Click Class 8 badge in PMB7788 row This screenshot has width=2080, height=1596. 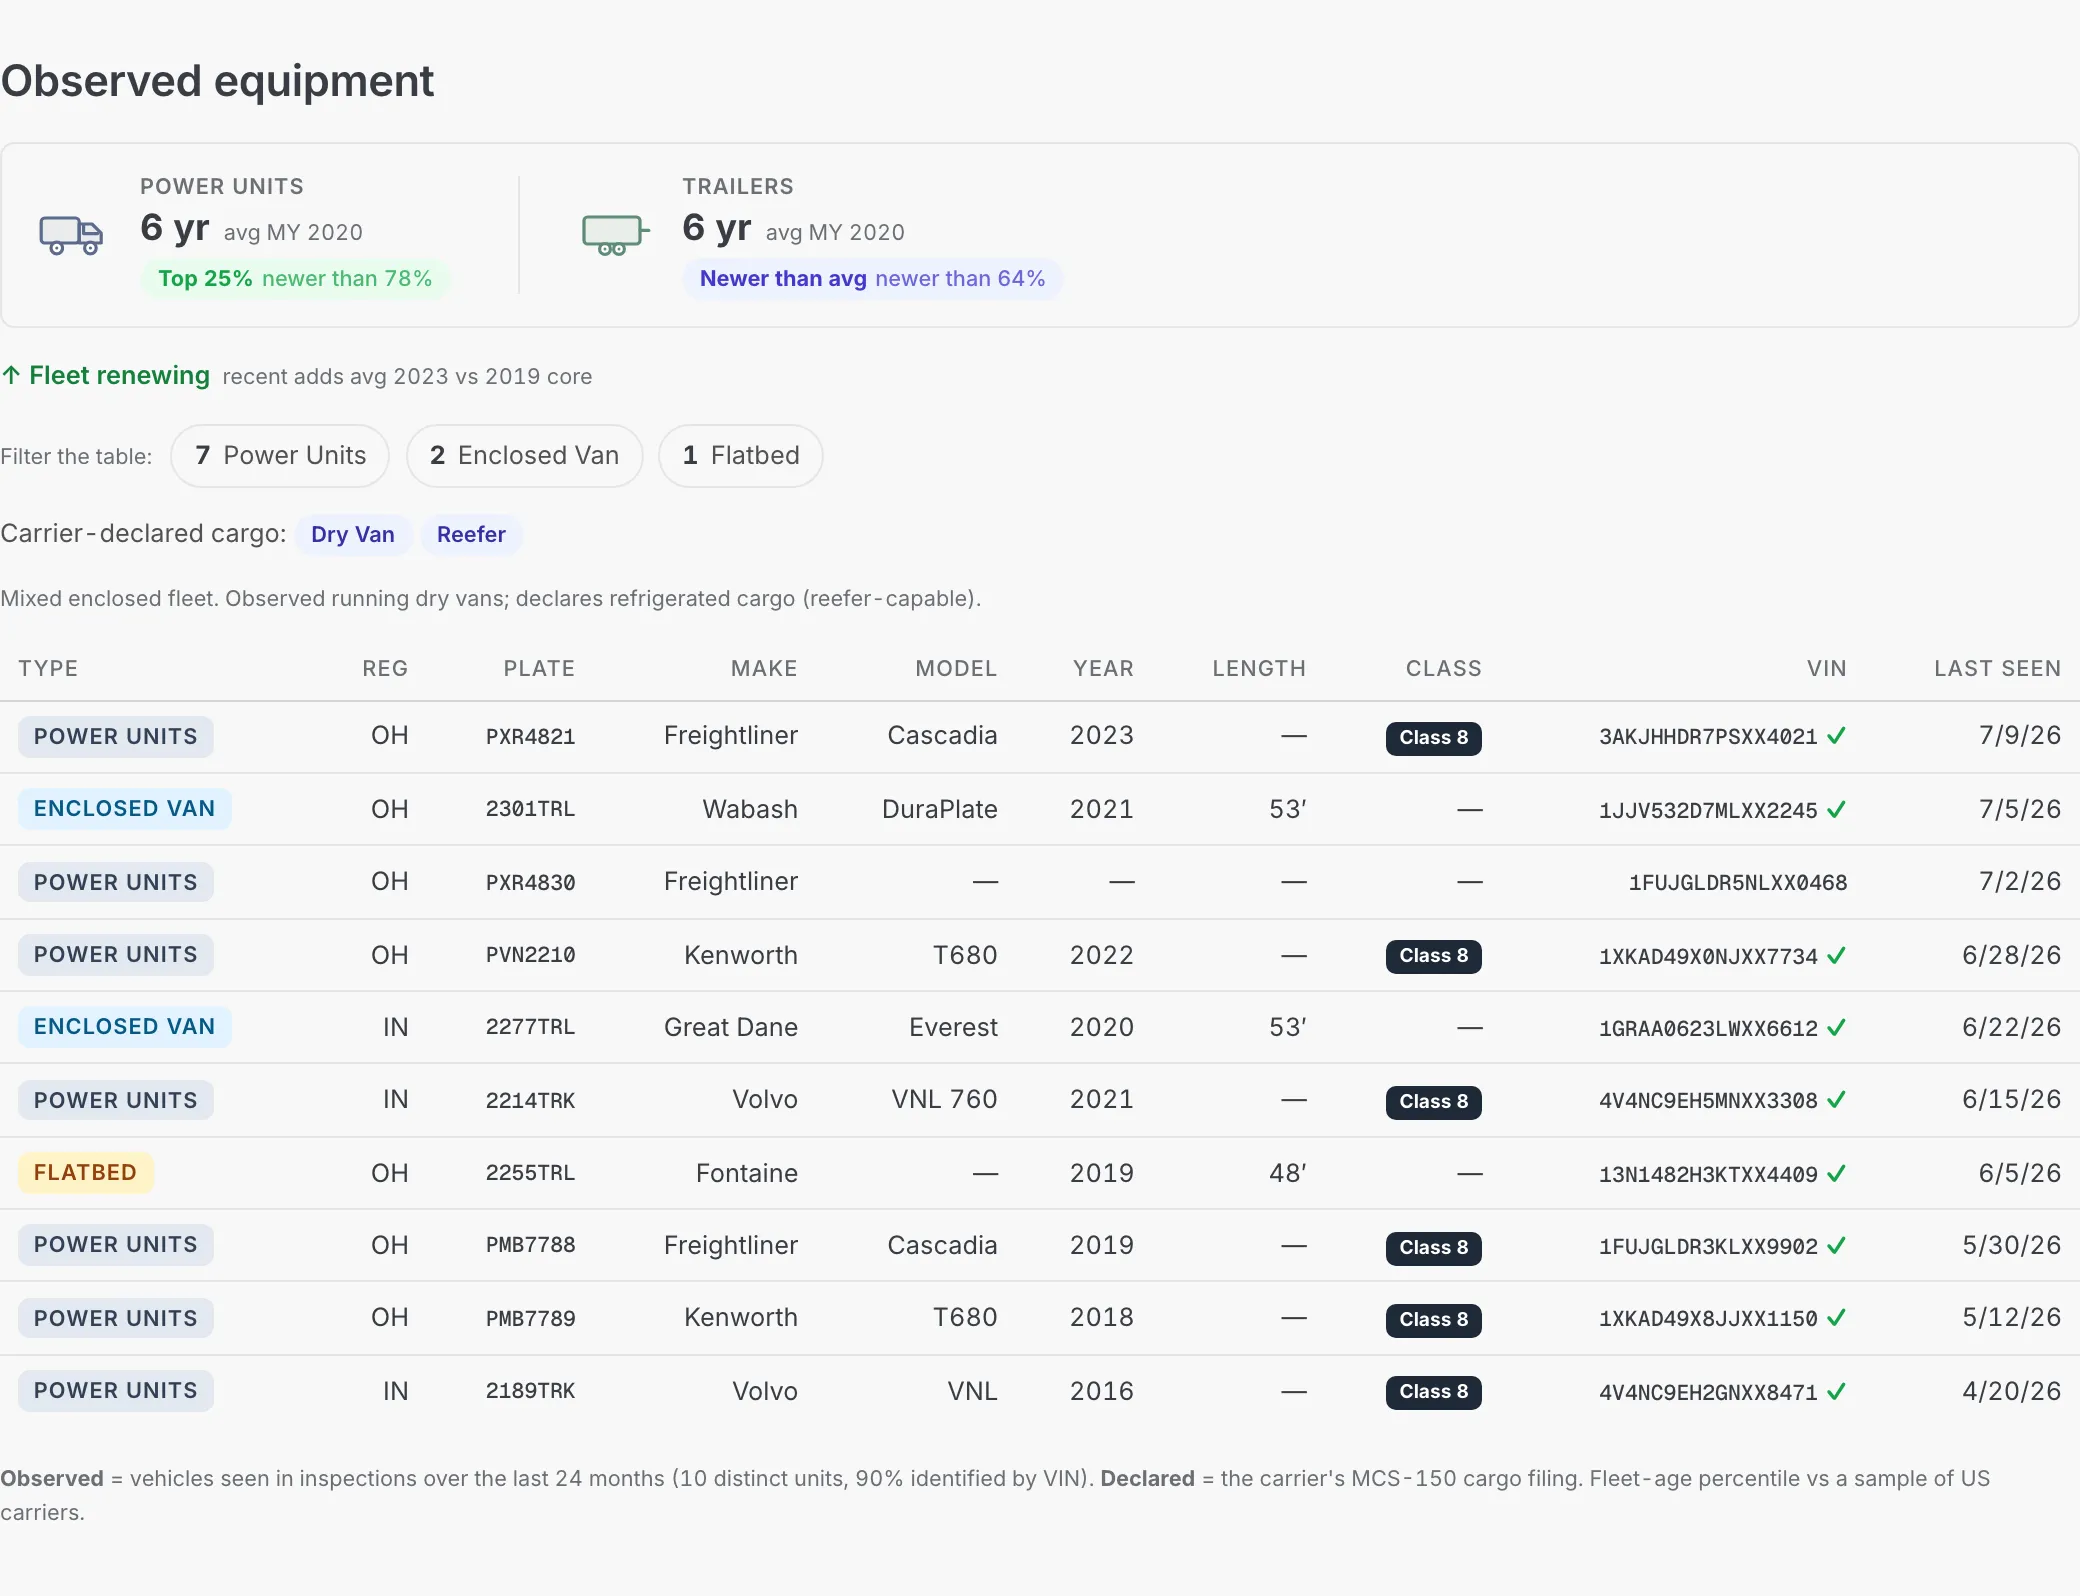[1434, 1248]
